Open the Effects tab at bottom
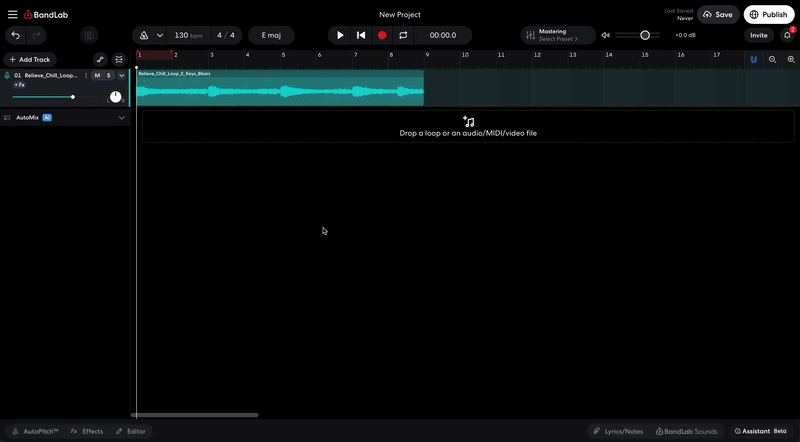The image size is (800, 442). (x=87, y=431)
